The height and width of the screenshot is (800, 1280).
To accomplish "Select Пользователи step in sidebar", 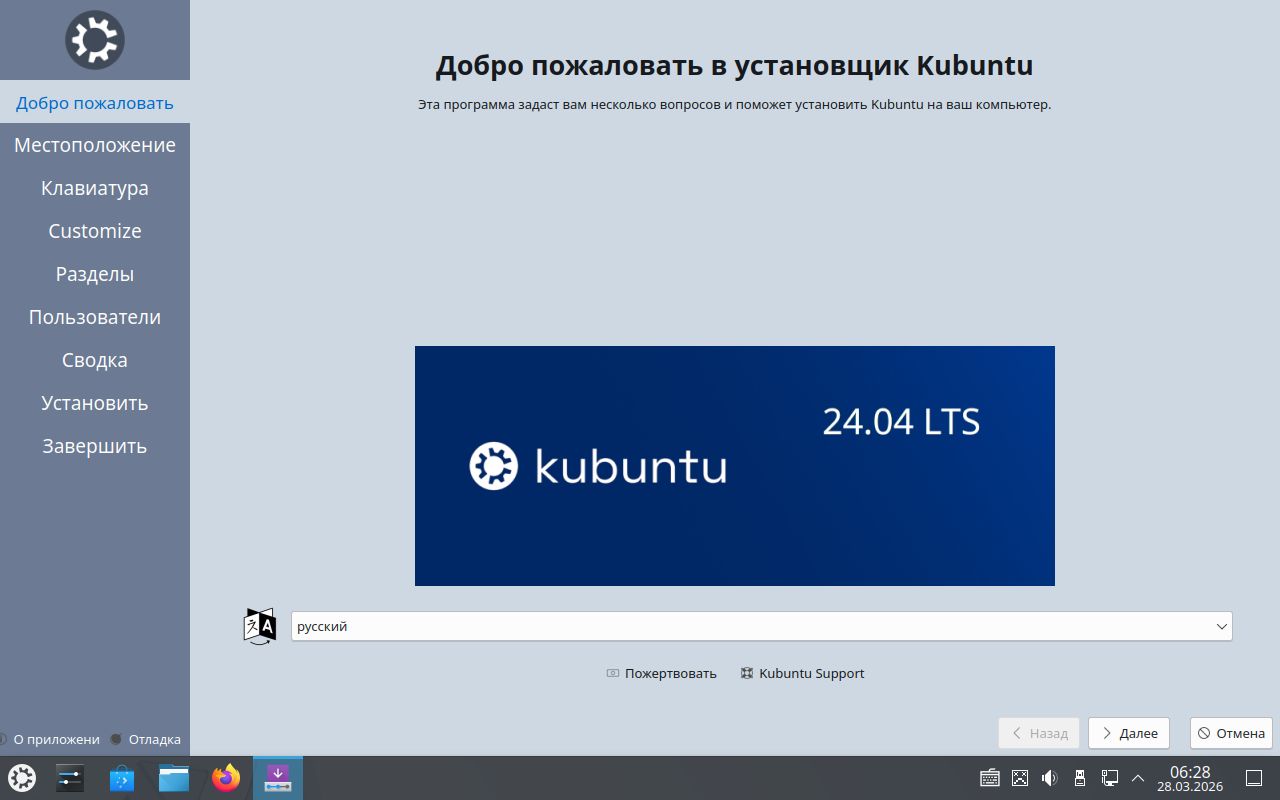I will (x=95, y=317).
